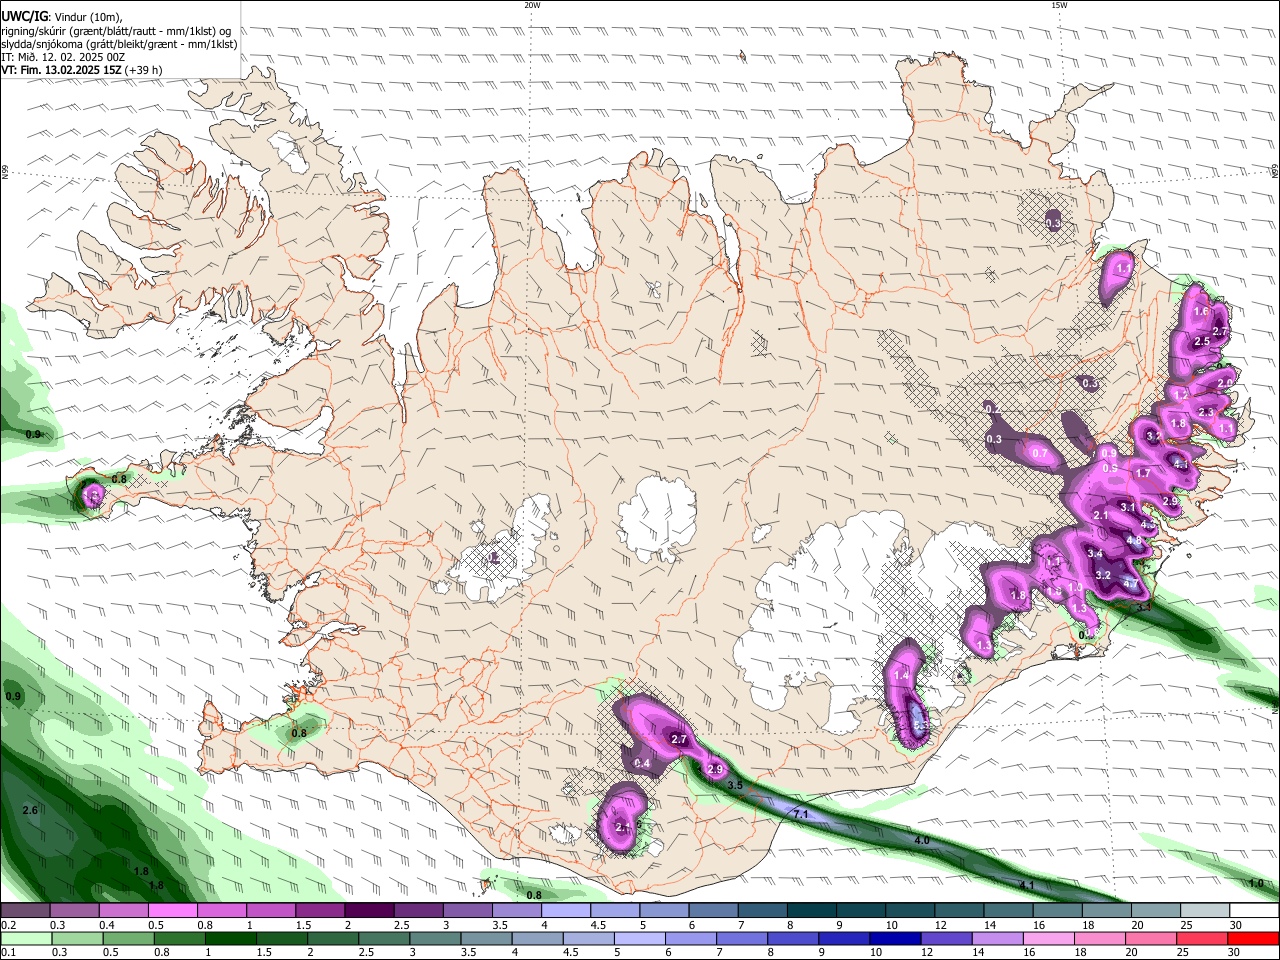Click the 1.6 snow value on the east coast
This screenshot has width=1280, height=960.
click(x=1201, y=312)
